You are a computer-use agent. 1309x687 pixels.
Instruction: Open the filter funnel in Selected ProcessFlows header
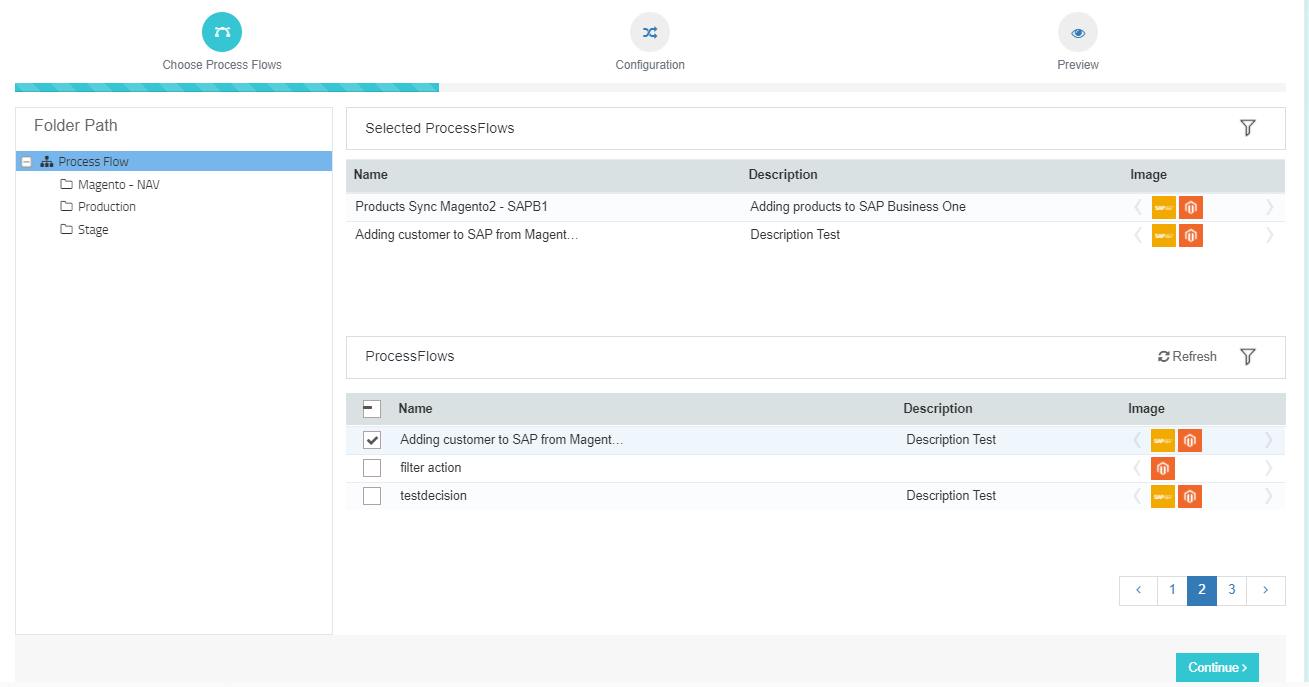pyautogui.click(x=1247, y=128)
